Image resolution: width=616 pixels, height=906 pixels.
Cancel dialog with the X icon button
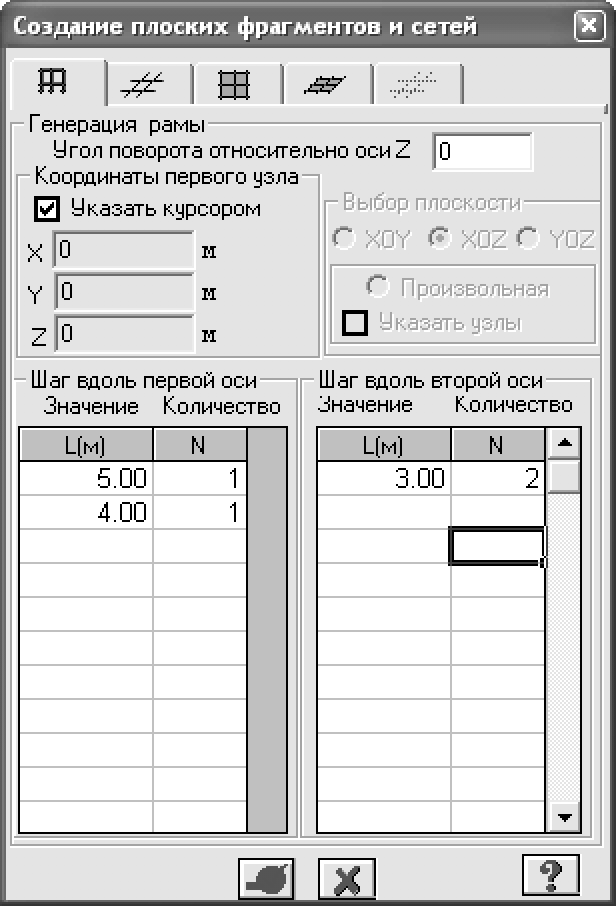point(347,879)
